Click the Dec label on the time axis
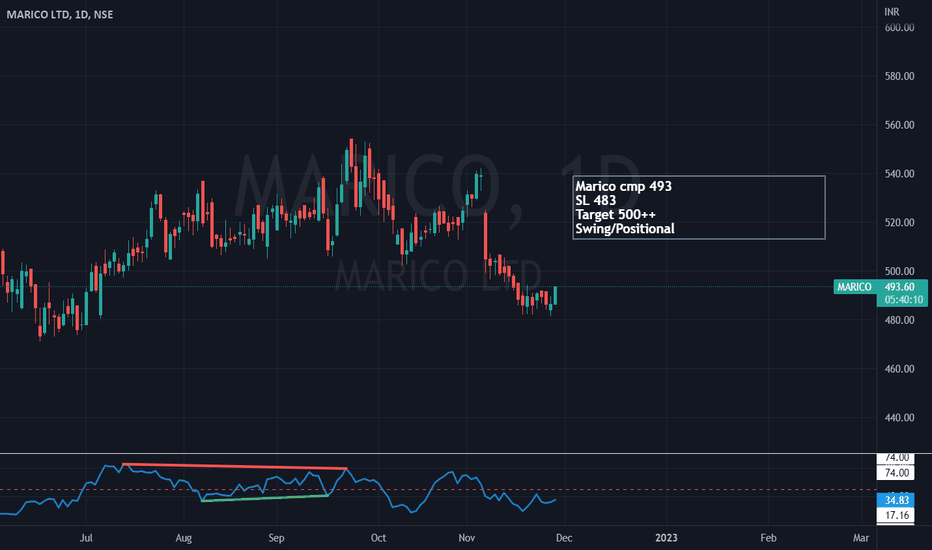The image size is (932, 550). tap(564, 538)
